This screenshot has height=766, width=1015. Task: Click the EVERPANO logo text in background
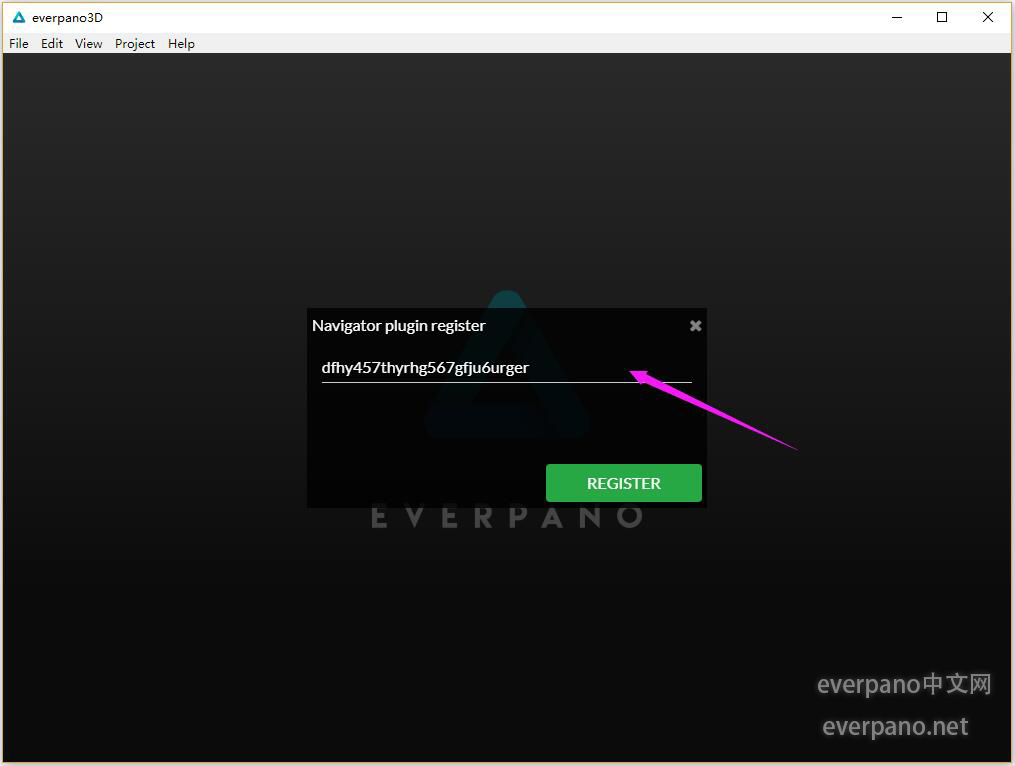[x=507, y=518]
